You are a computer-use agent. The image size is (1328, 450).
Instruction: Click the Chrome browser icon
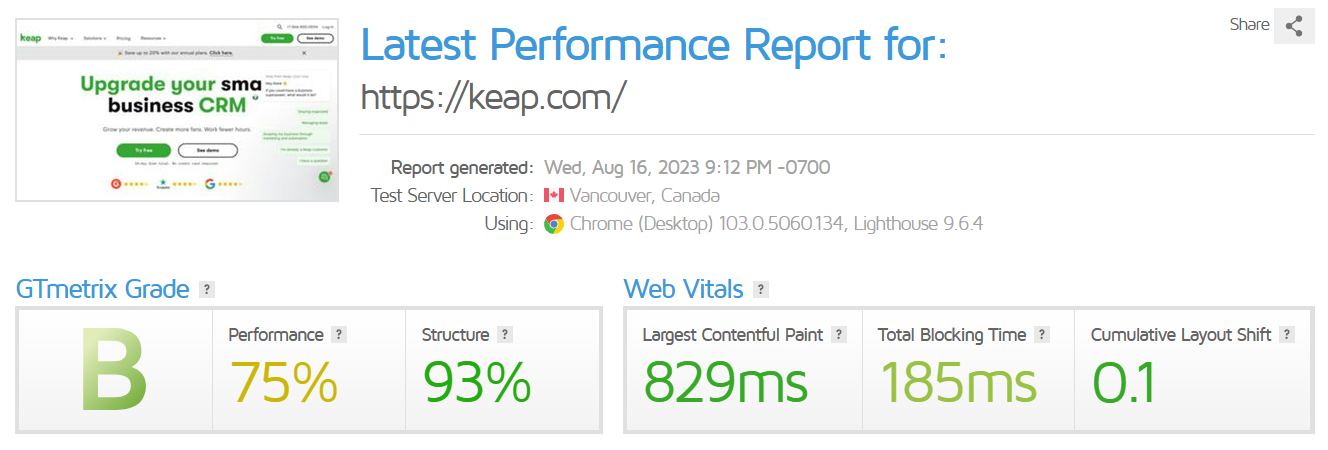pos(554,224)
